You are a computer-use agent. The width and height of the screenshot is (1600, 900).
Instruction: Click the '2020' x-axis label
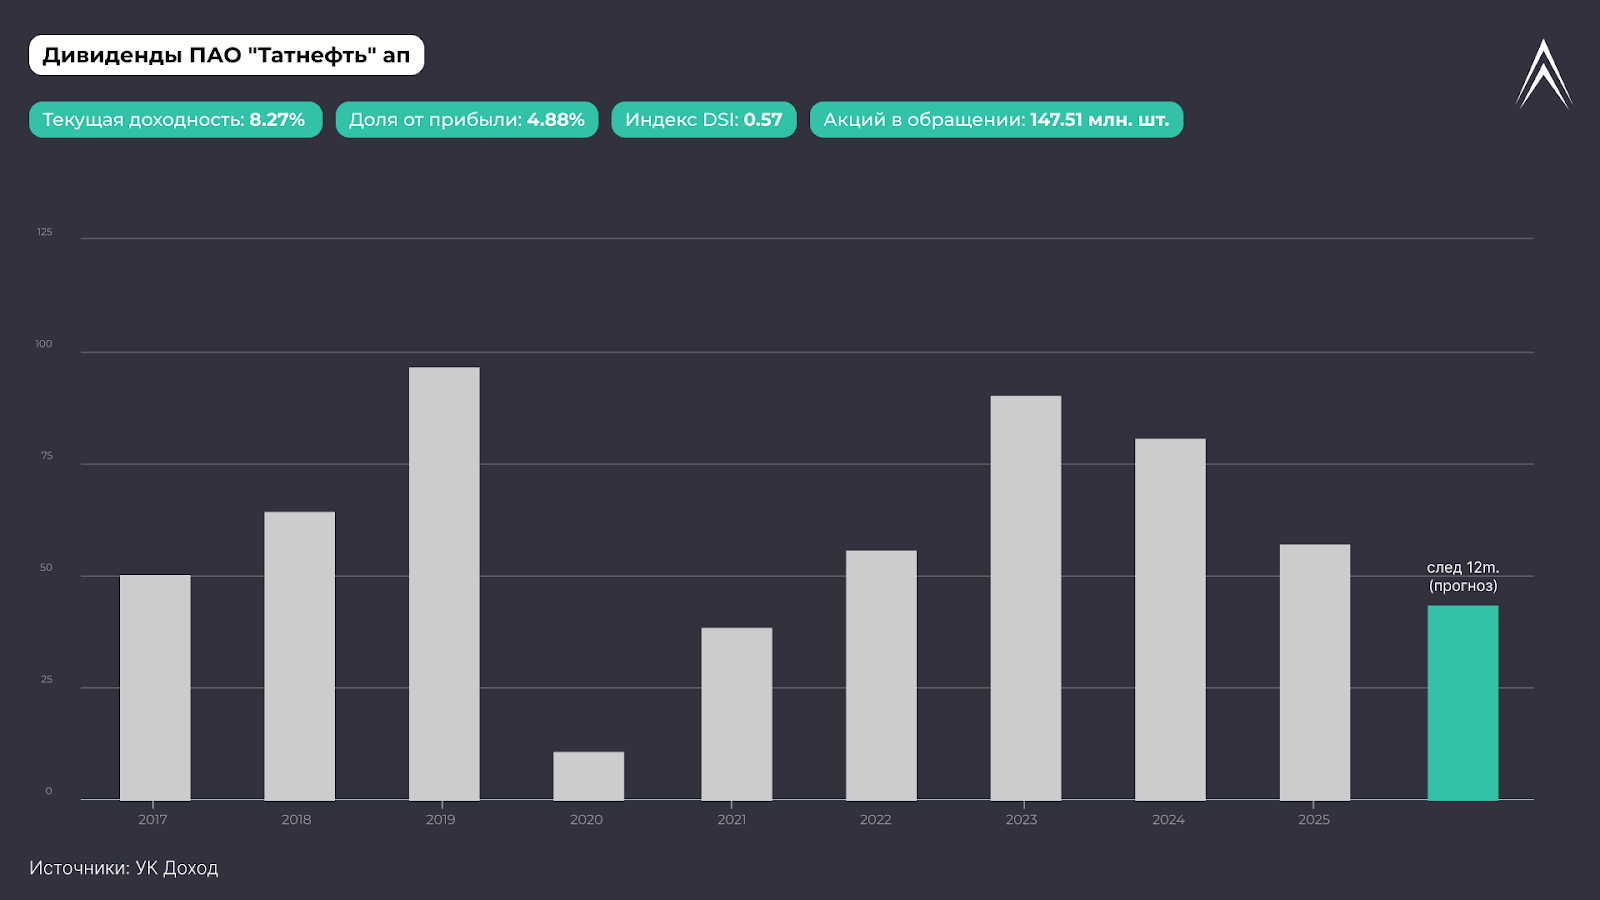click(x=587, y=820)
